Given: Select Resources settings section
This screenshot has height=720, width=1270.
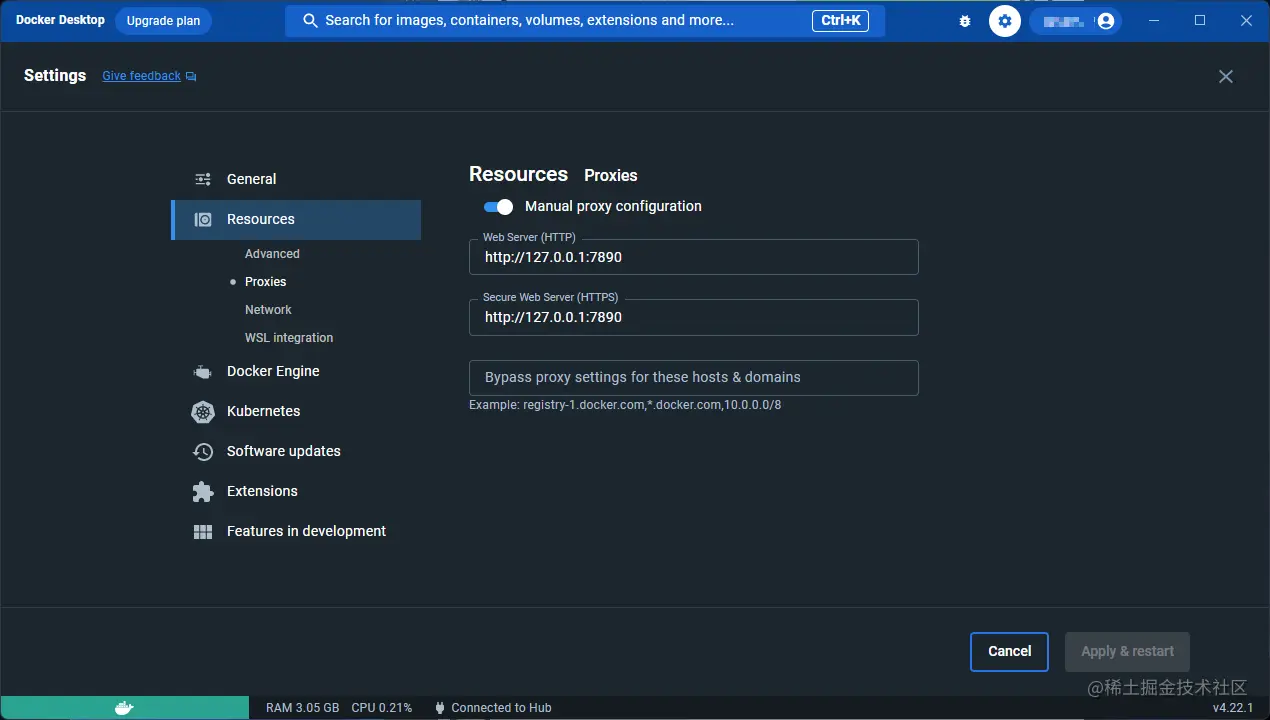Looking at the screenshot, I should (x=296, y=219).
